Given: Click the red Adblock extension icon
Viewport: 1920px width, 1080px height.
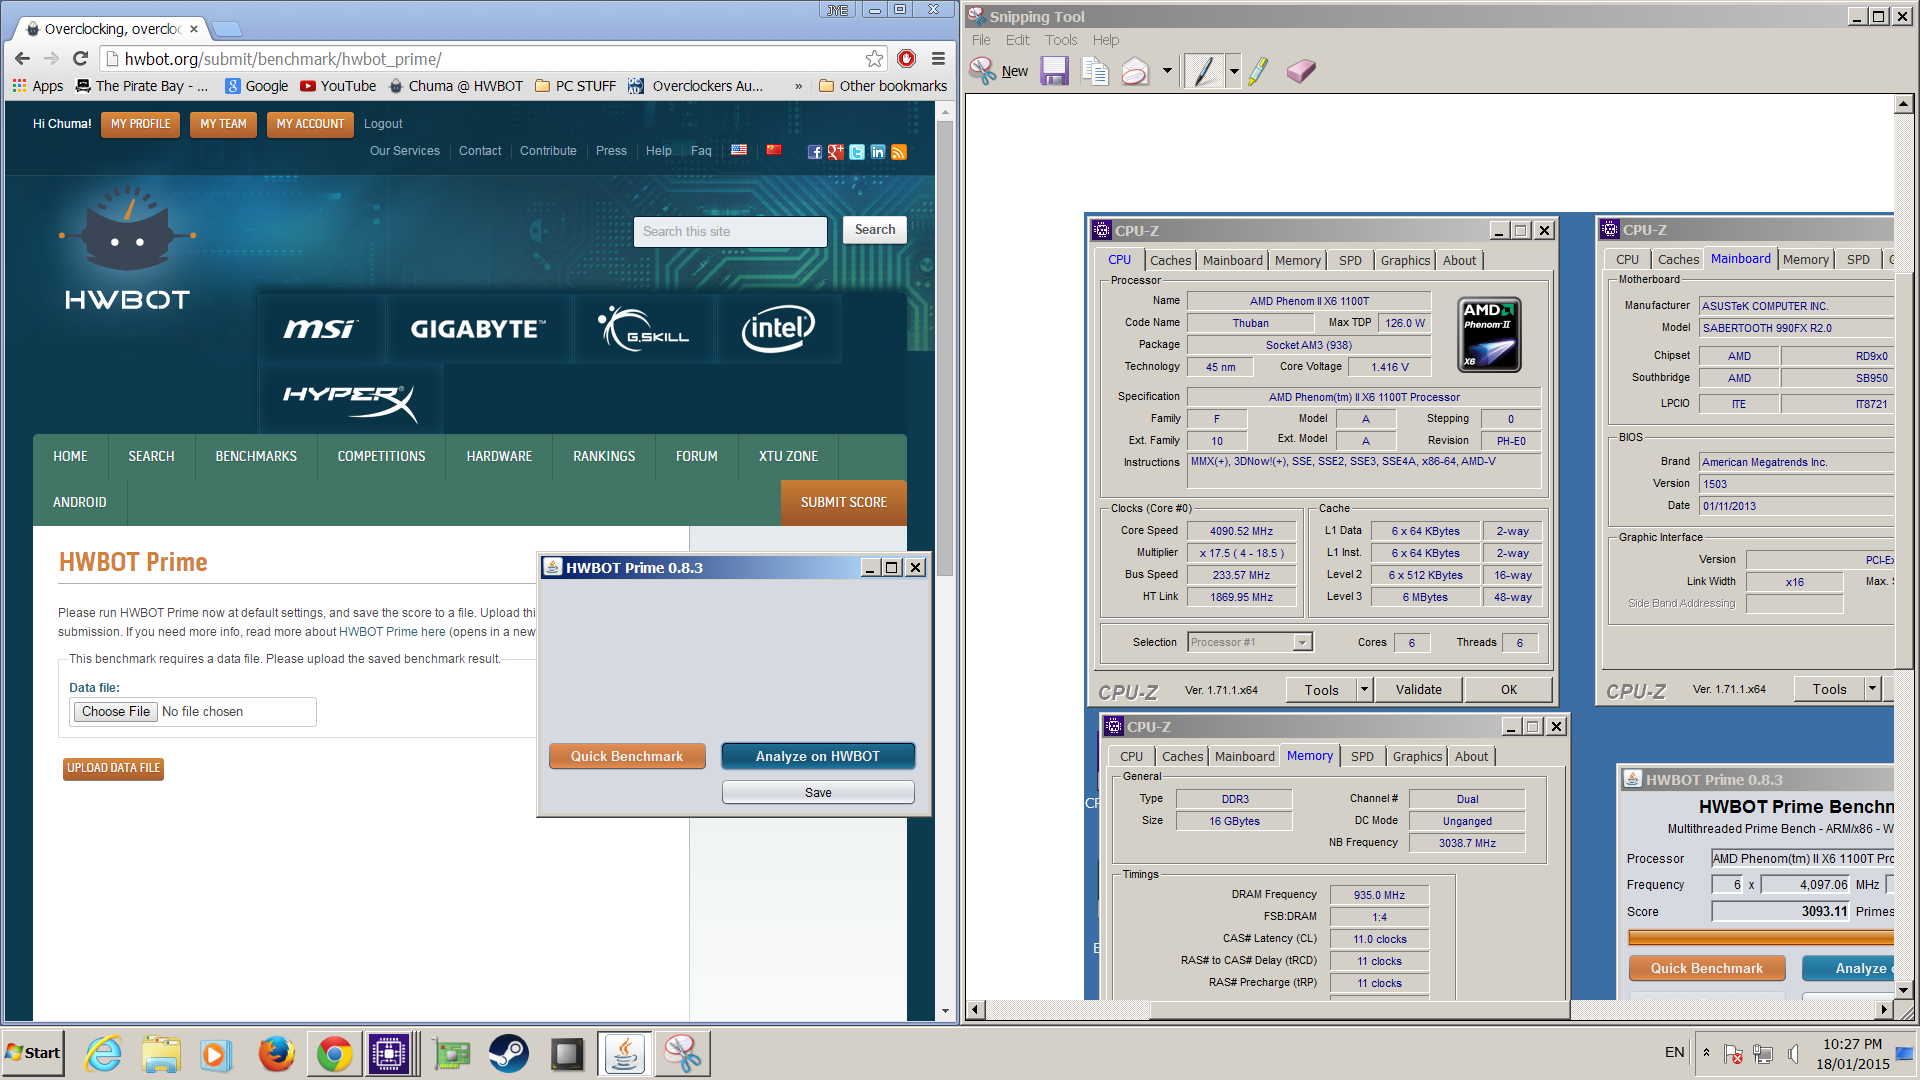Looking at the screenshot, I should click(x=906, y=59).
